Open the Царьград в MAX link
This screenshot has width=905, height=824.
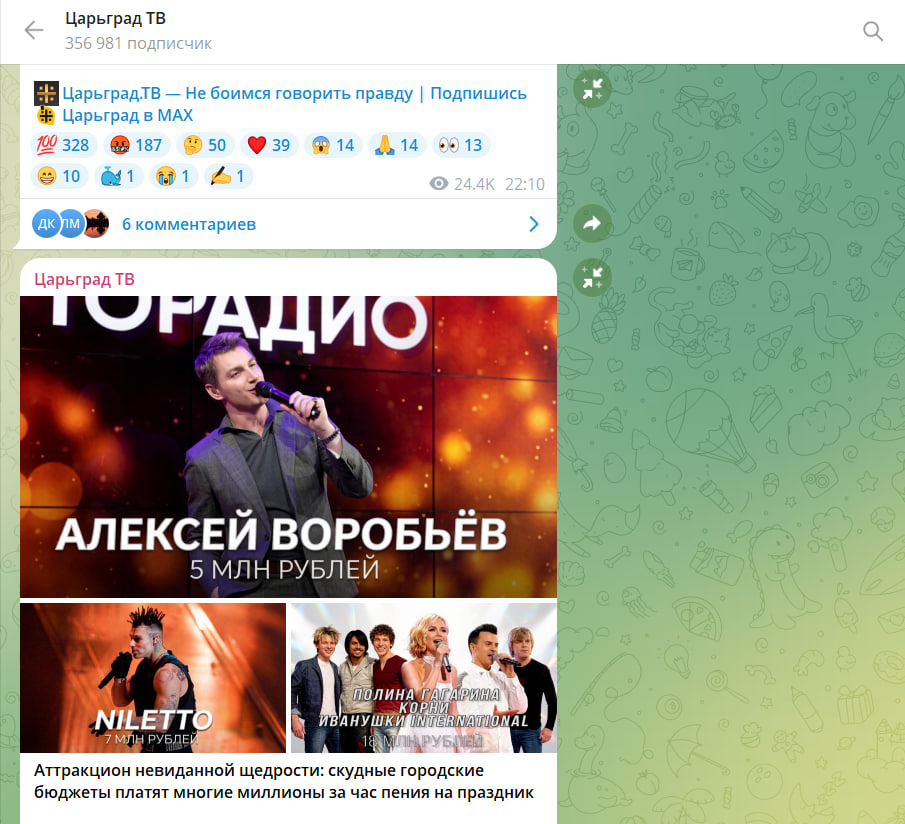(128, 115)
